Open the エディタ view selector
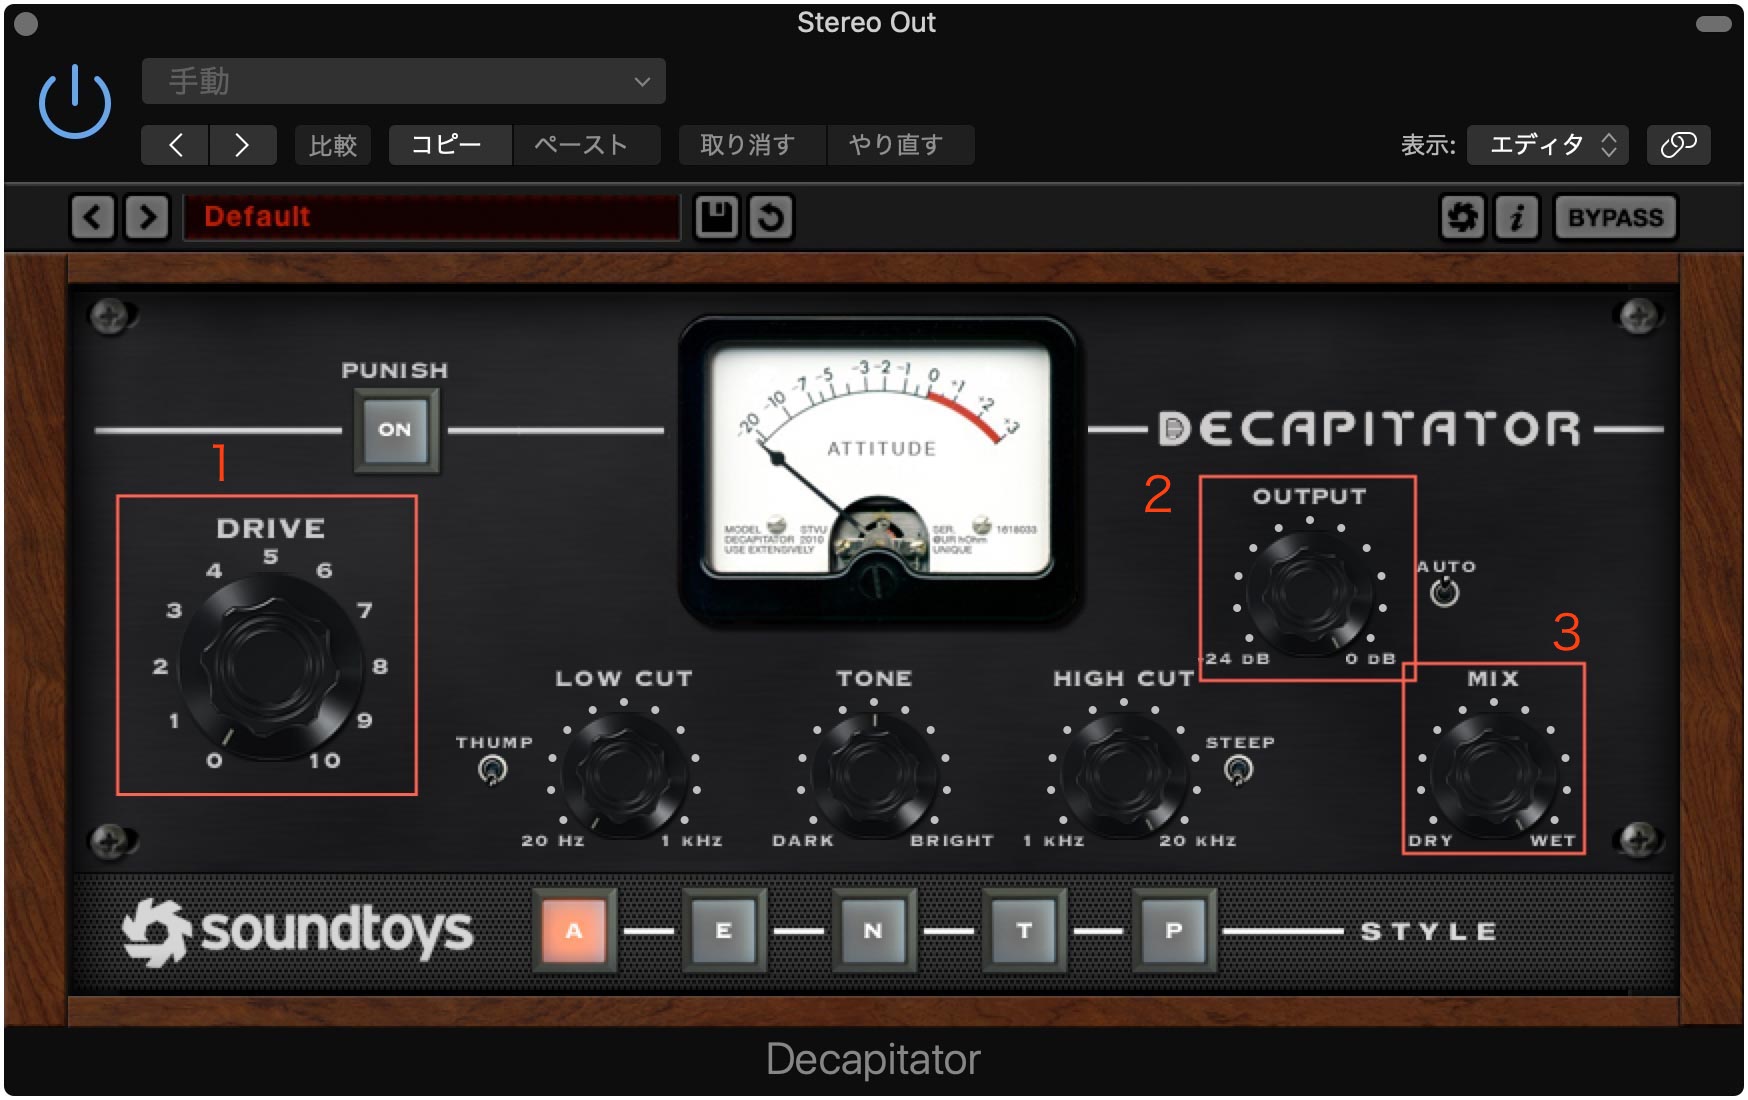 1546,145
